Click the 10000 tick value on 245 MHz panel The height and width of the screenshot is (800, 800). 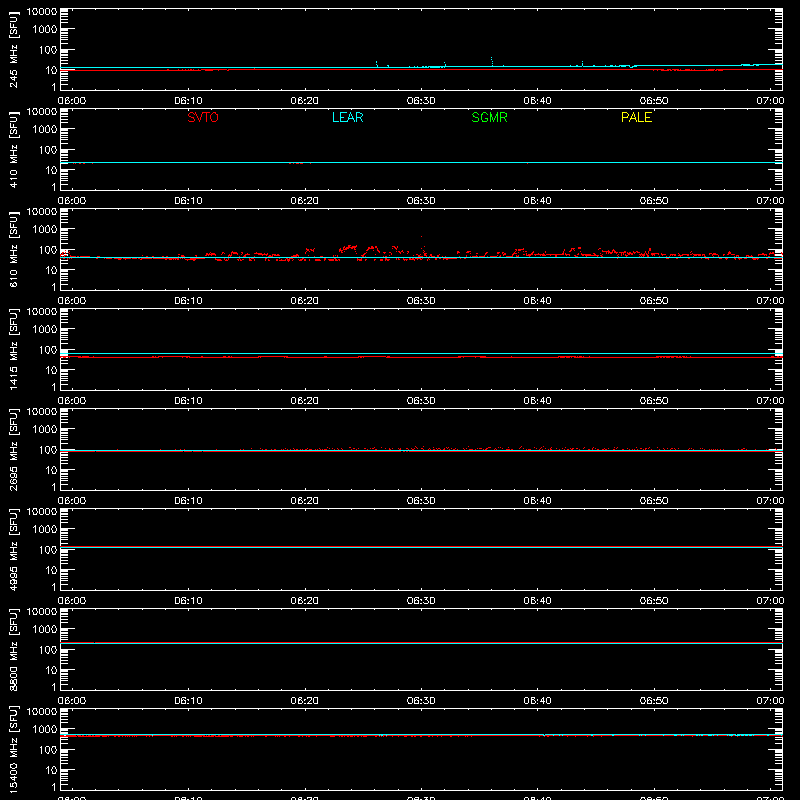click(42, 12)
